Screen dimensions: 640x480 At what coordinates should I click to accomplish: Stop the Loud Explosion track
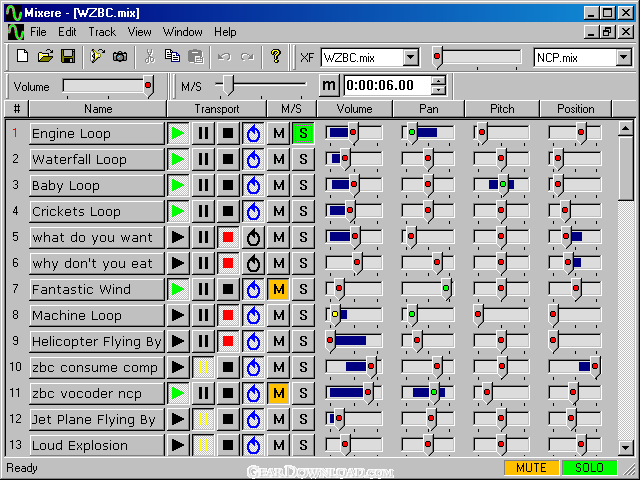(228, 445)
